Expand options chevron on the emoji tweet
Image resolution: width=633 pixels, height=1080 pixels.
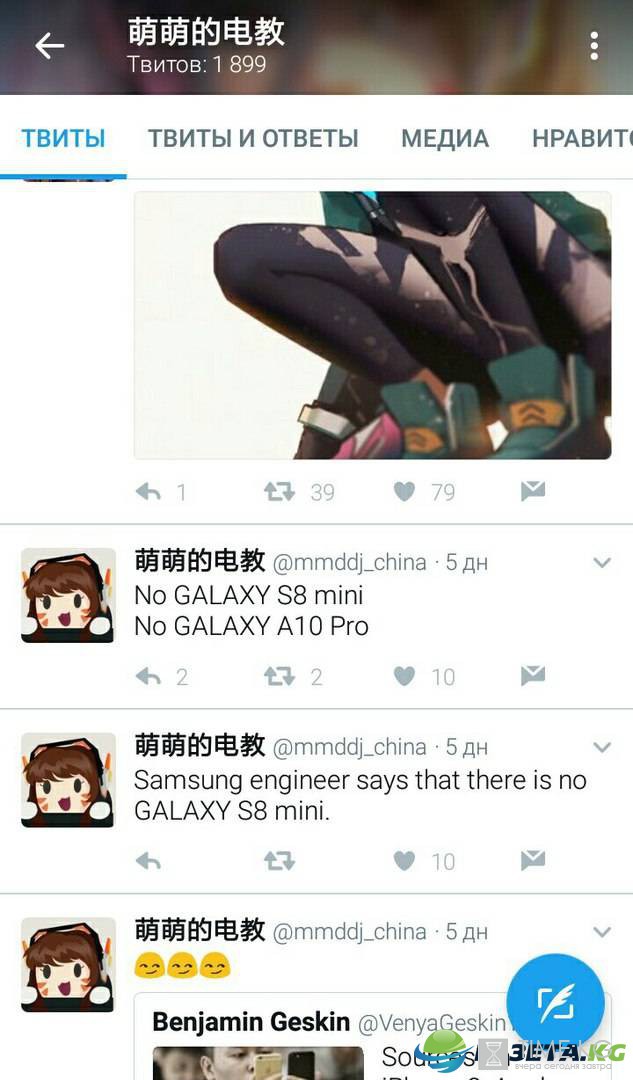[602, 932]
